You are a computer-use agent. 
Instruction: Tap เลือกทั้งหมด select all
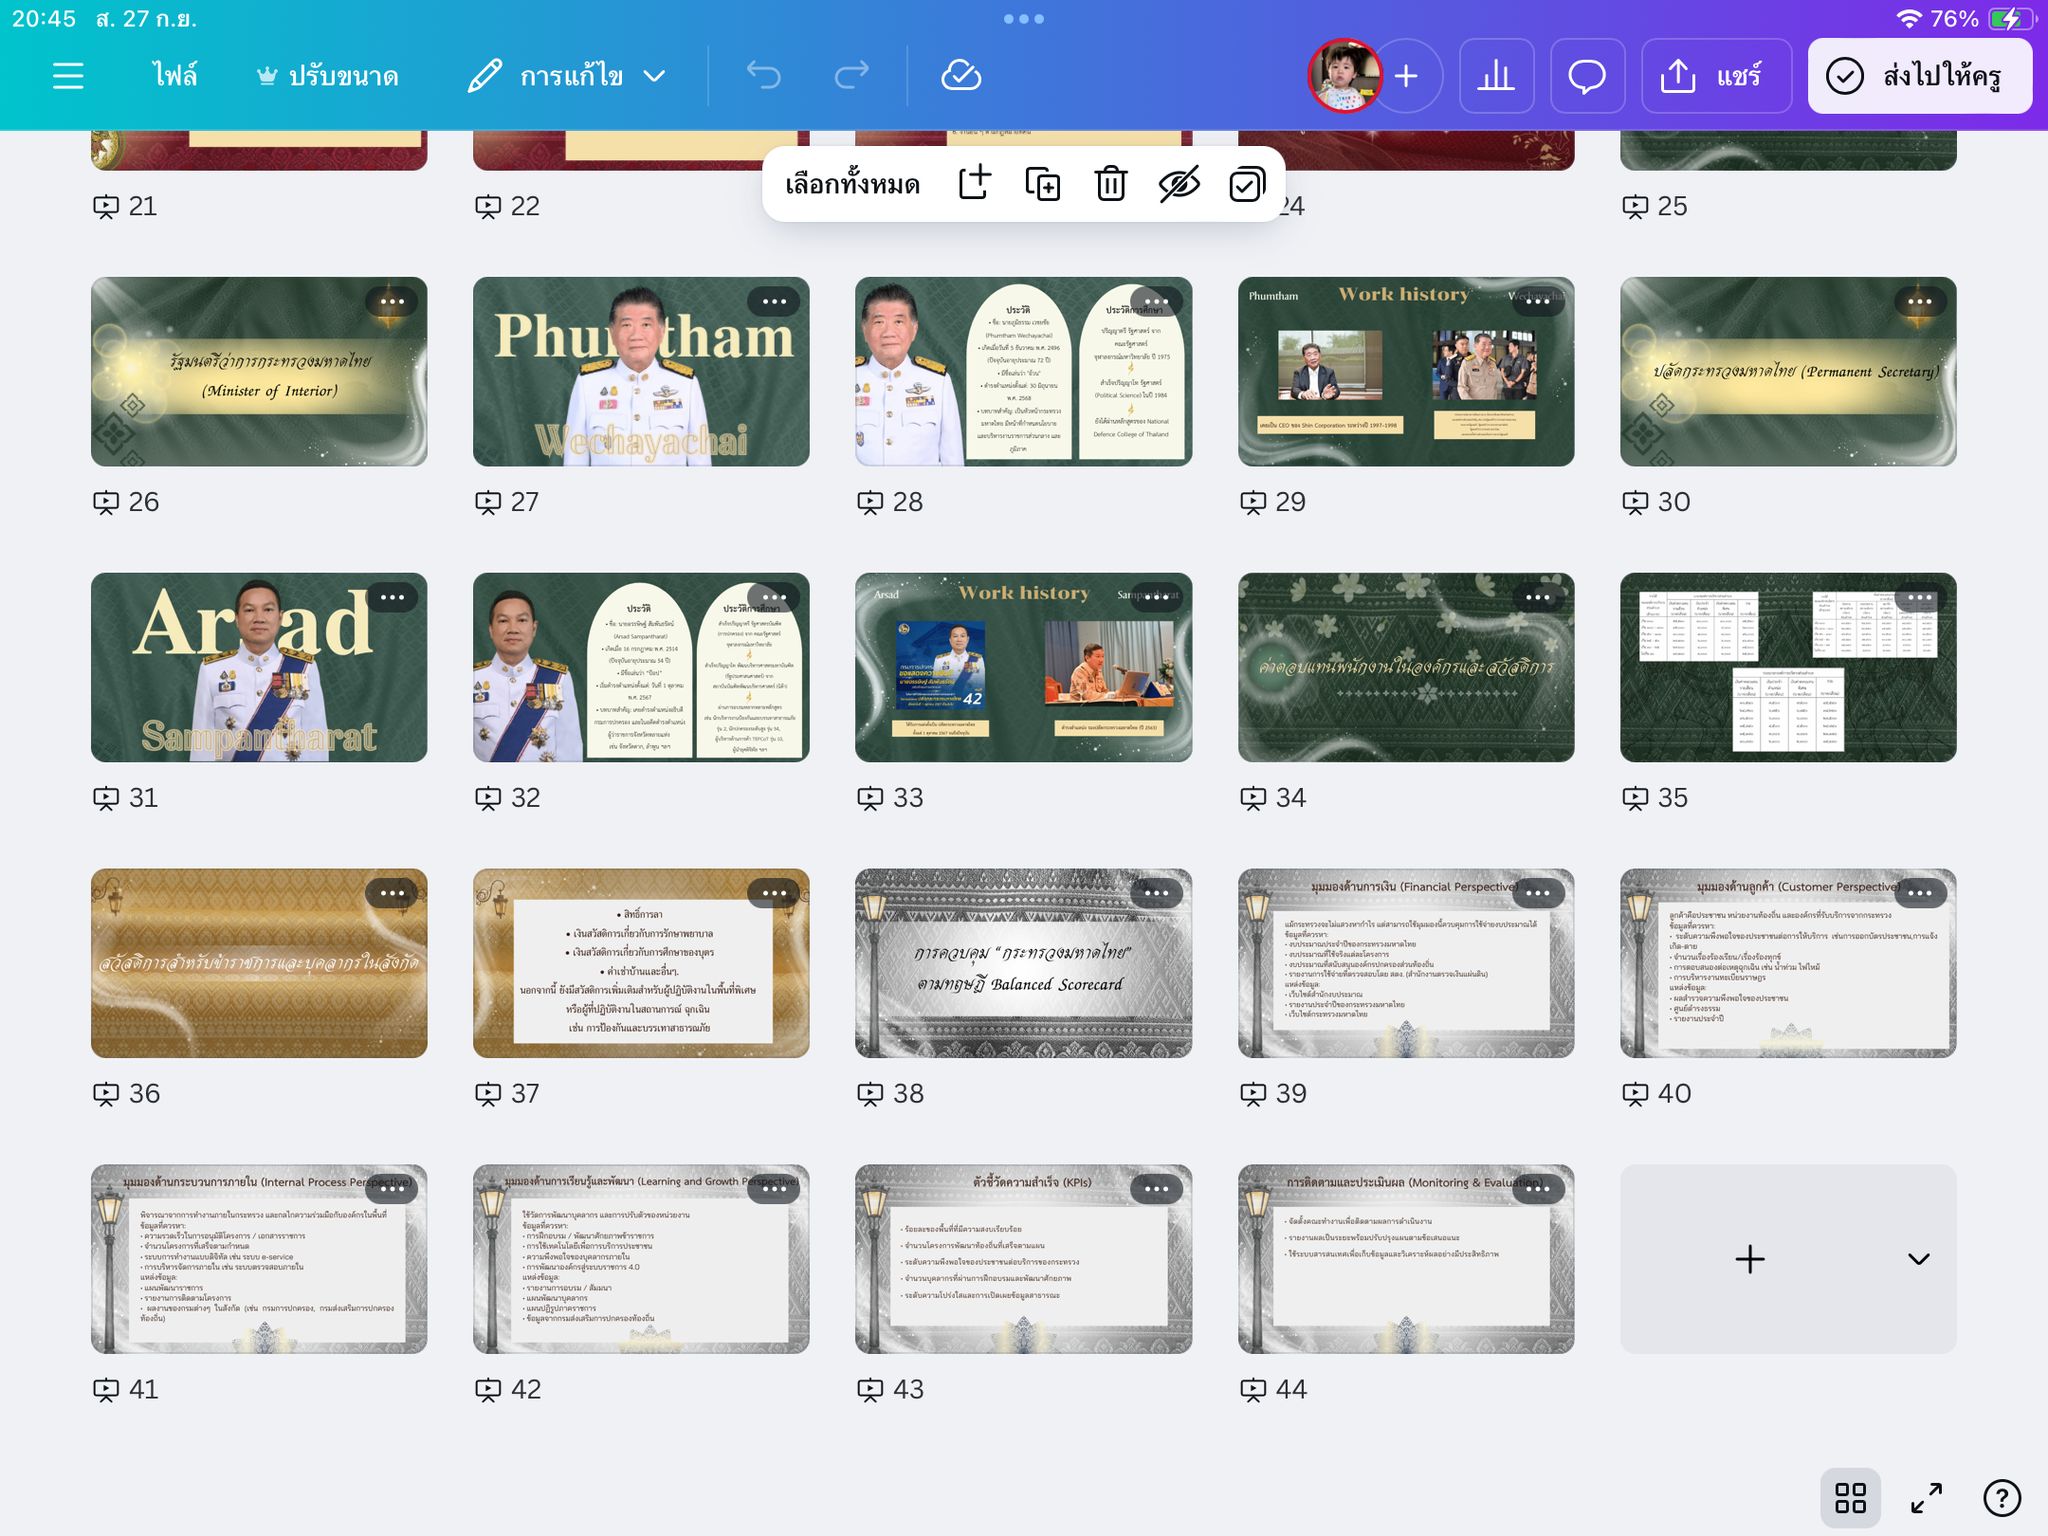click(x=852, y=184)
